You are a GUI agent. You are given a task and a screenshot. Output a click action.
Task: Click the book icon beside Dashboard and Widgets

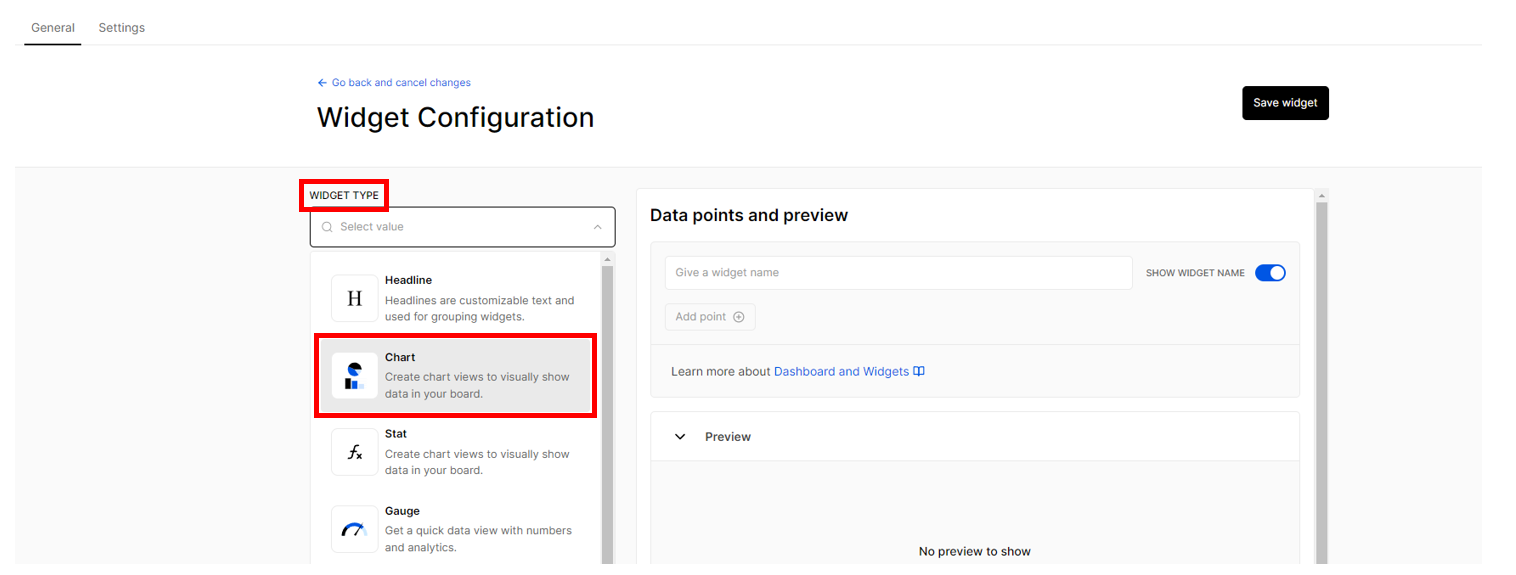click(x=919, y=371)
